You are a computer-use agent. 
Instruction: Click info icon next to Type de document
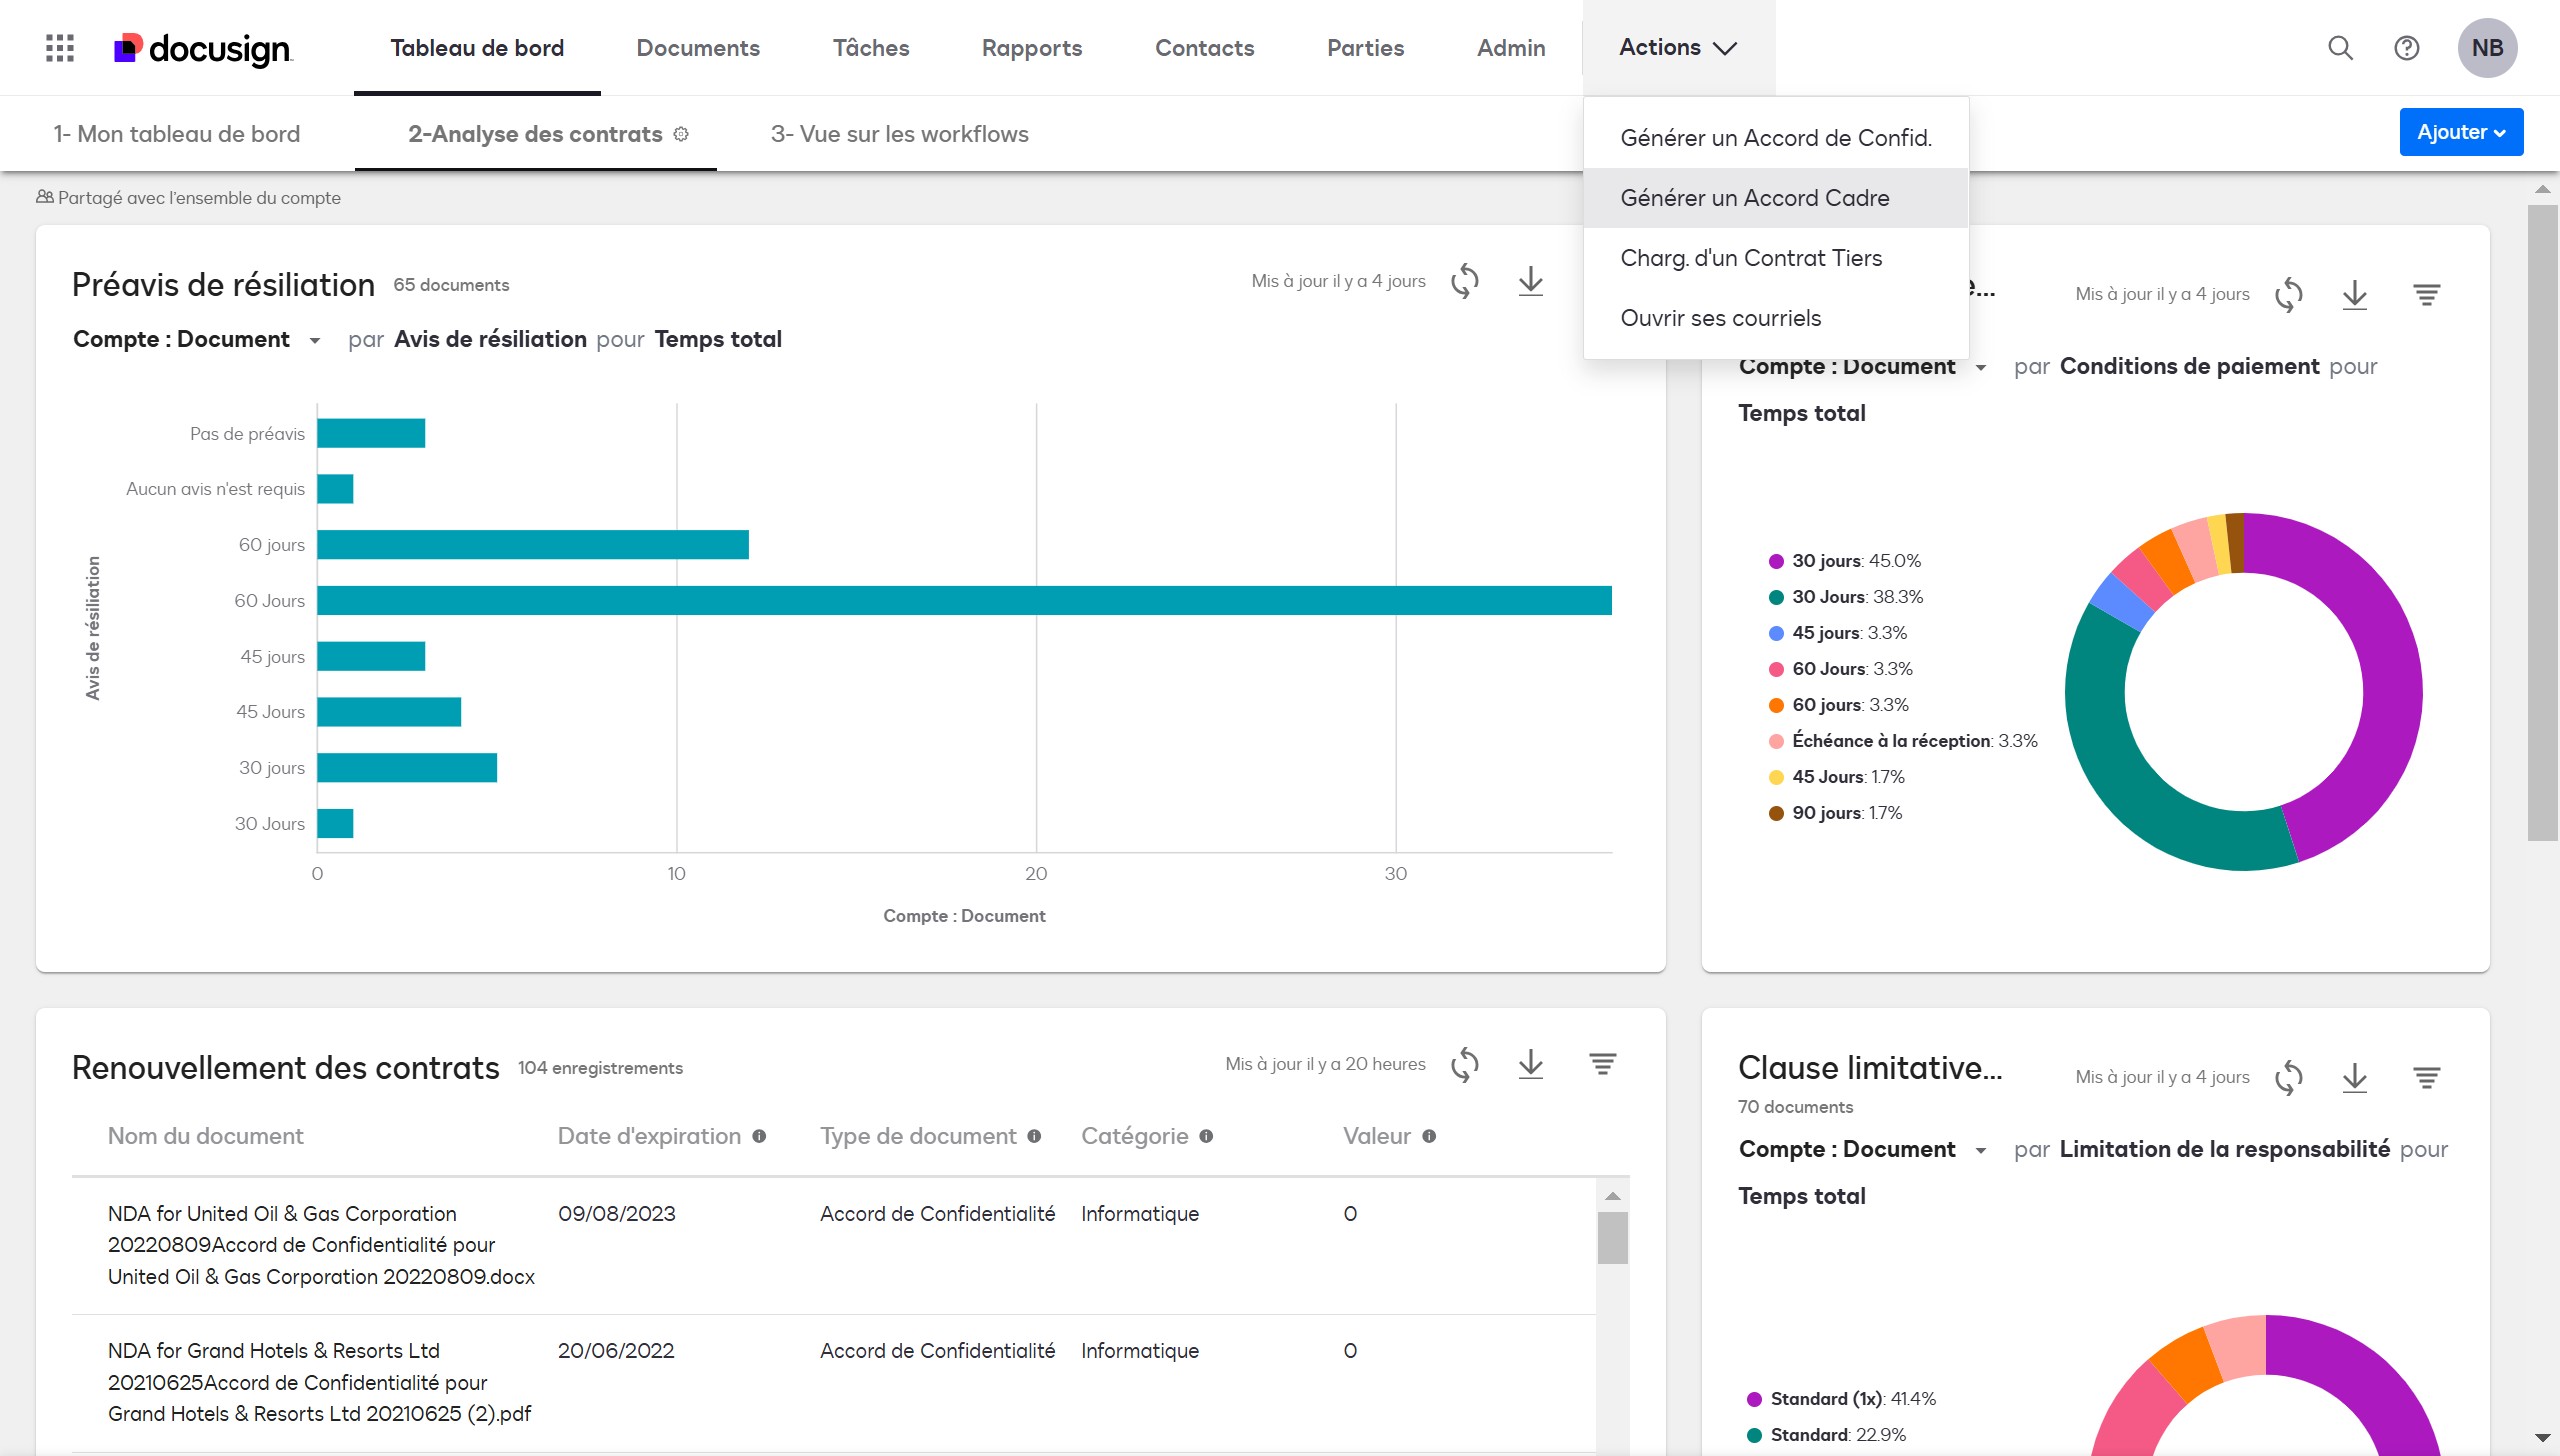(x=1034, y=1136)
